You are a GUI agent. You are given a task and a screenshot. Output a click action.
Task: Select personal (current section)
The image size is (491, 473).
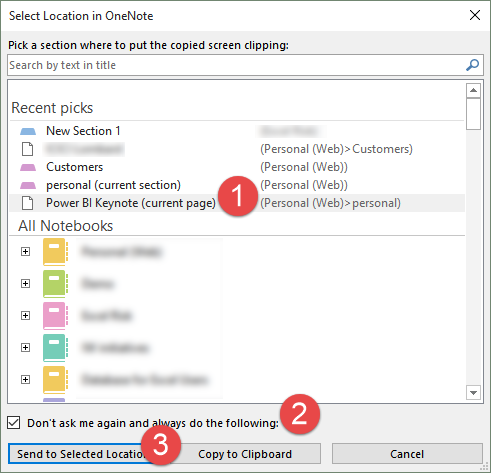pos(237,185)
